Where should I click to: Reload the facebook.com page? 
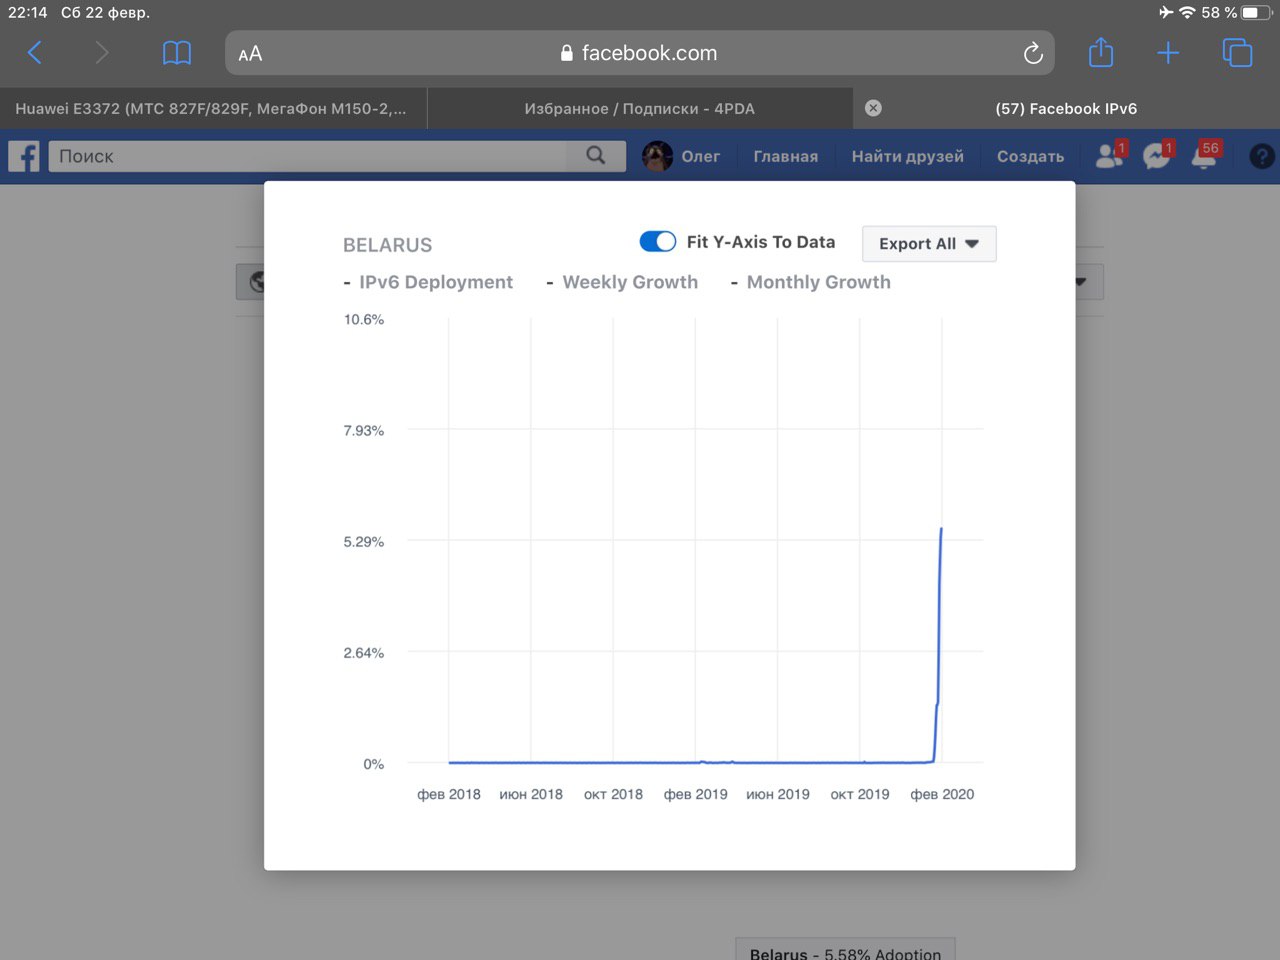[x=1033, y=53]
